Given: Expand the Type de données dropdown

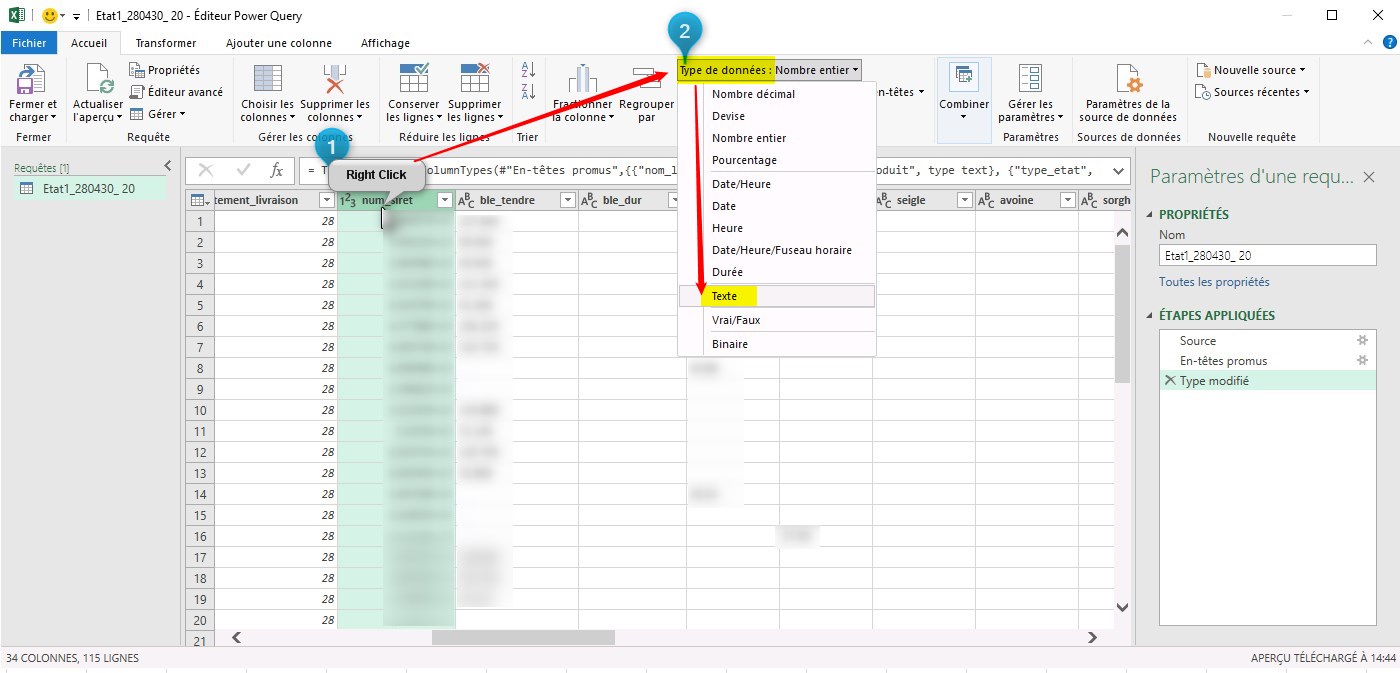Looking at the screenshot, I should tap(817, 70).
